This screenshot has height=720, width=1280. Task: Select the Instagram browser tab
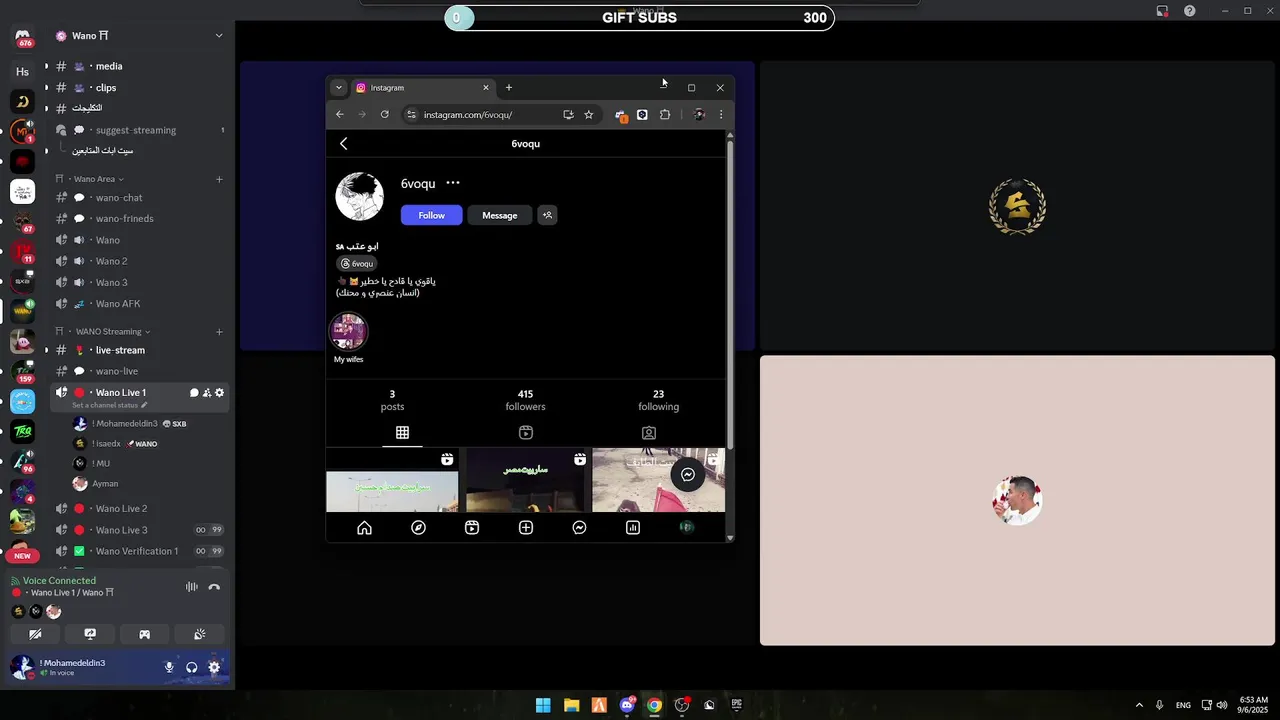point(423,88)
